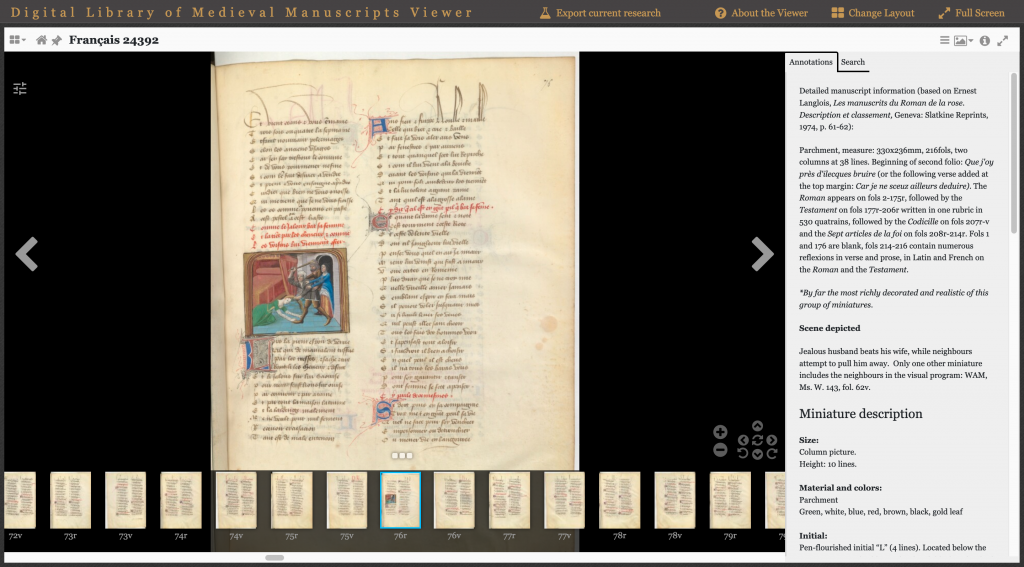This screenshot has height=567, width=1024.
Task: Pan the image up
Action: coord(758,426)
